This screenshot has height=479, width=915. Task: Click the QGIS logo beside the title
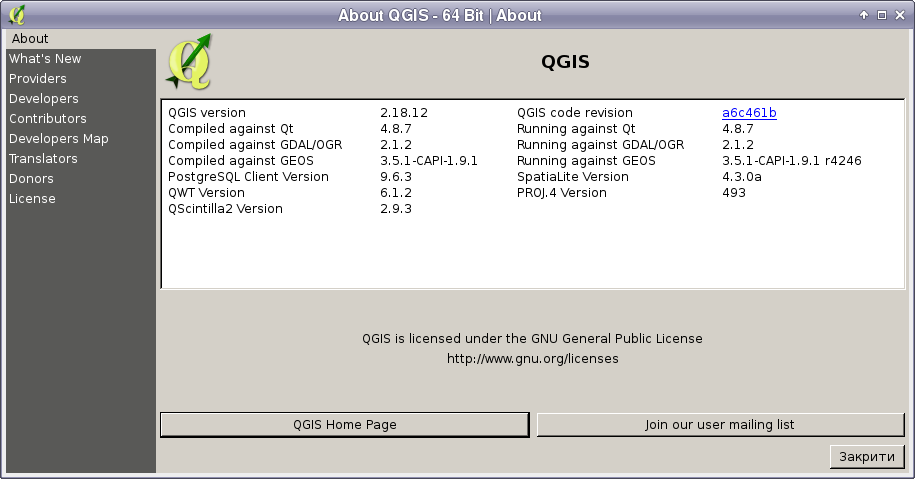pyautogui.click(x=190, y=61)
